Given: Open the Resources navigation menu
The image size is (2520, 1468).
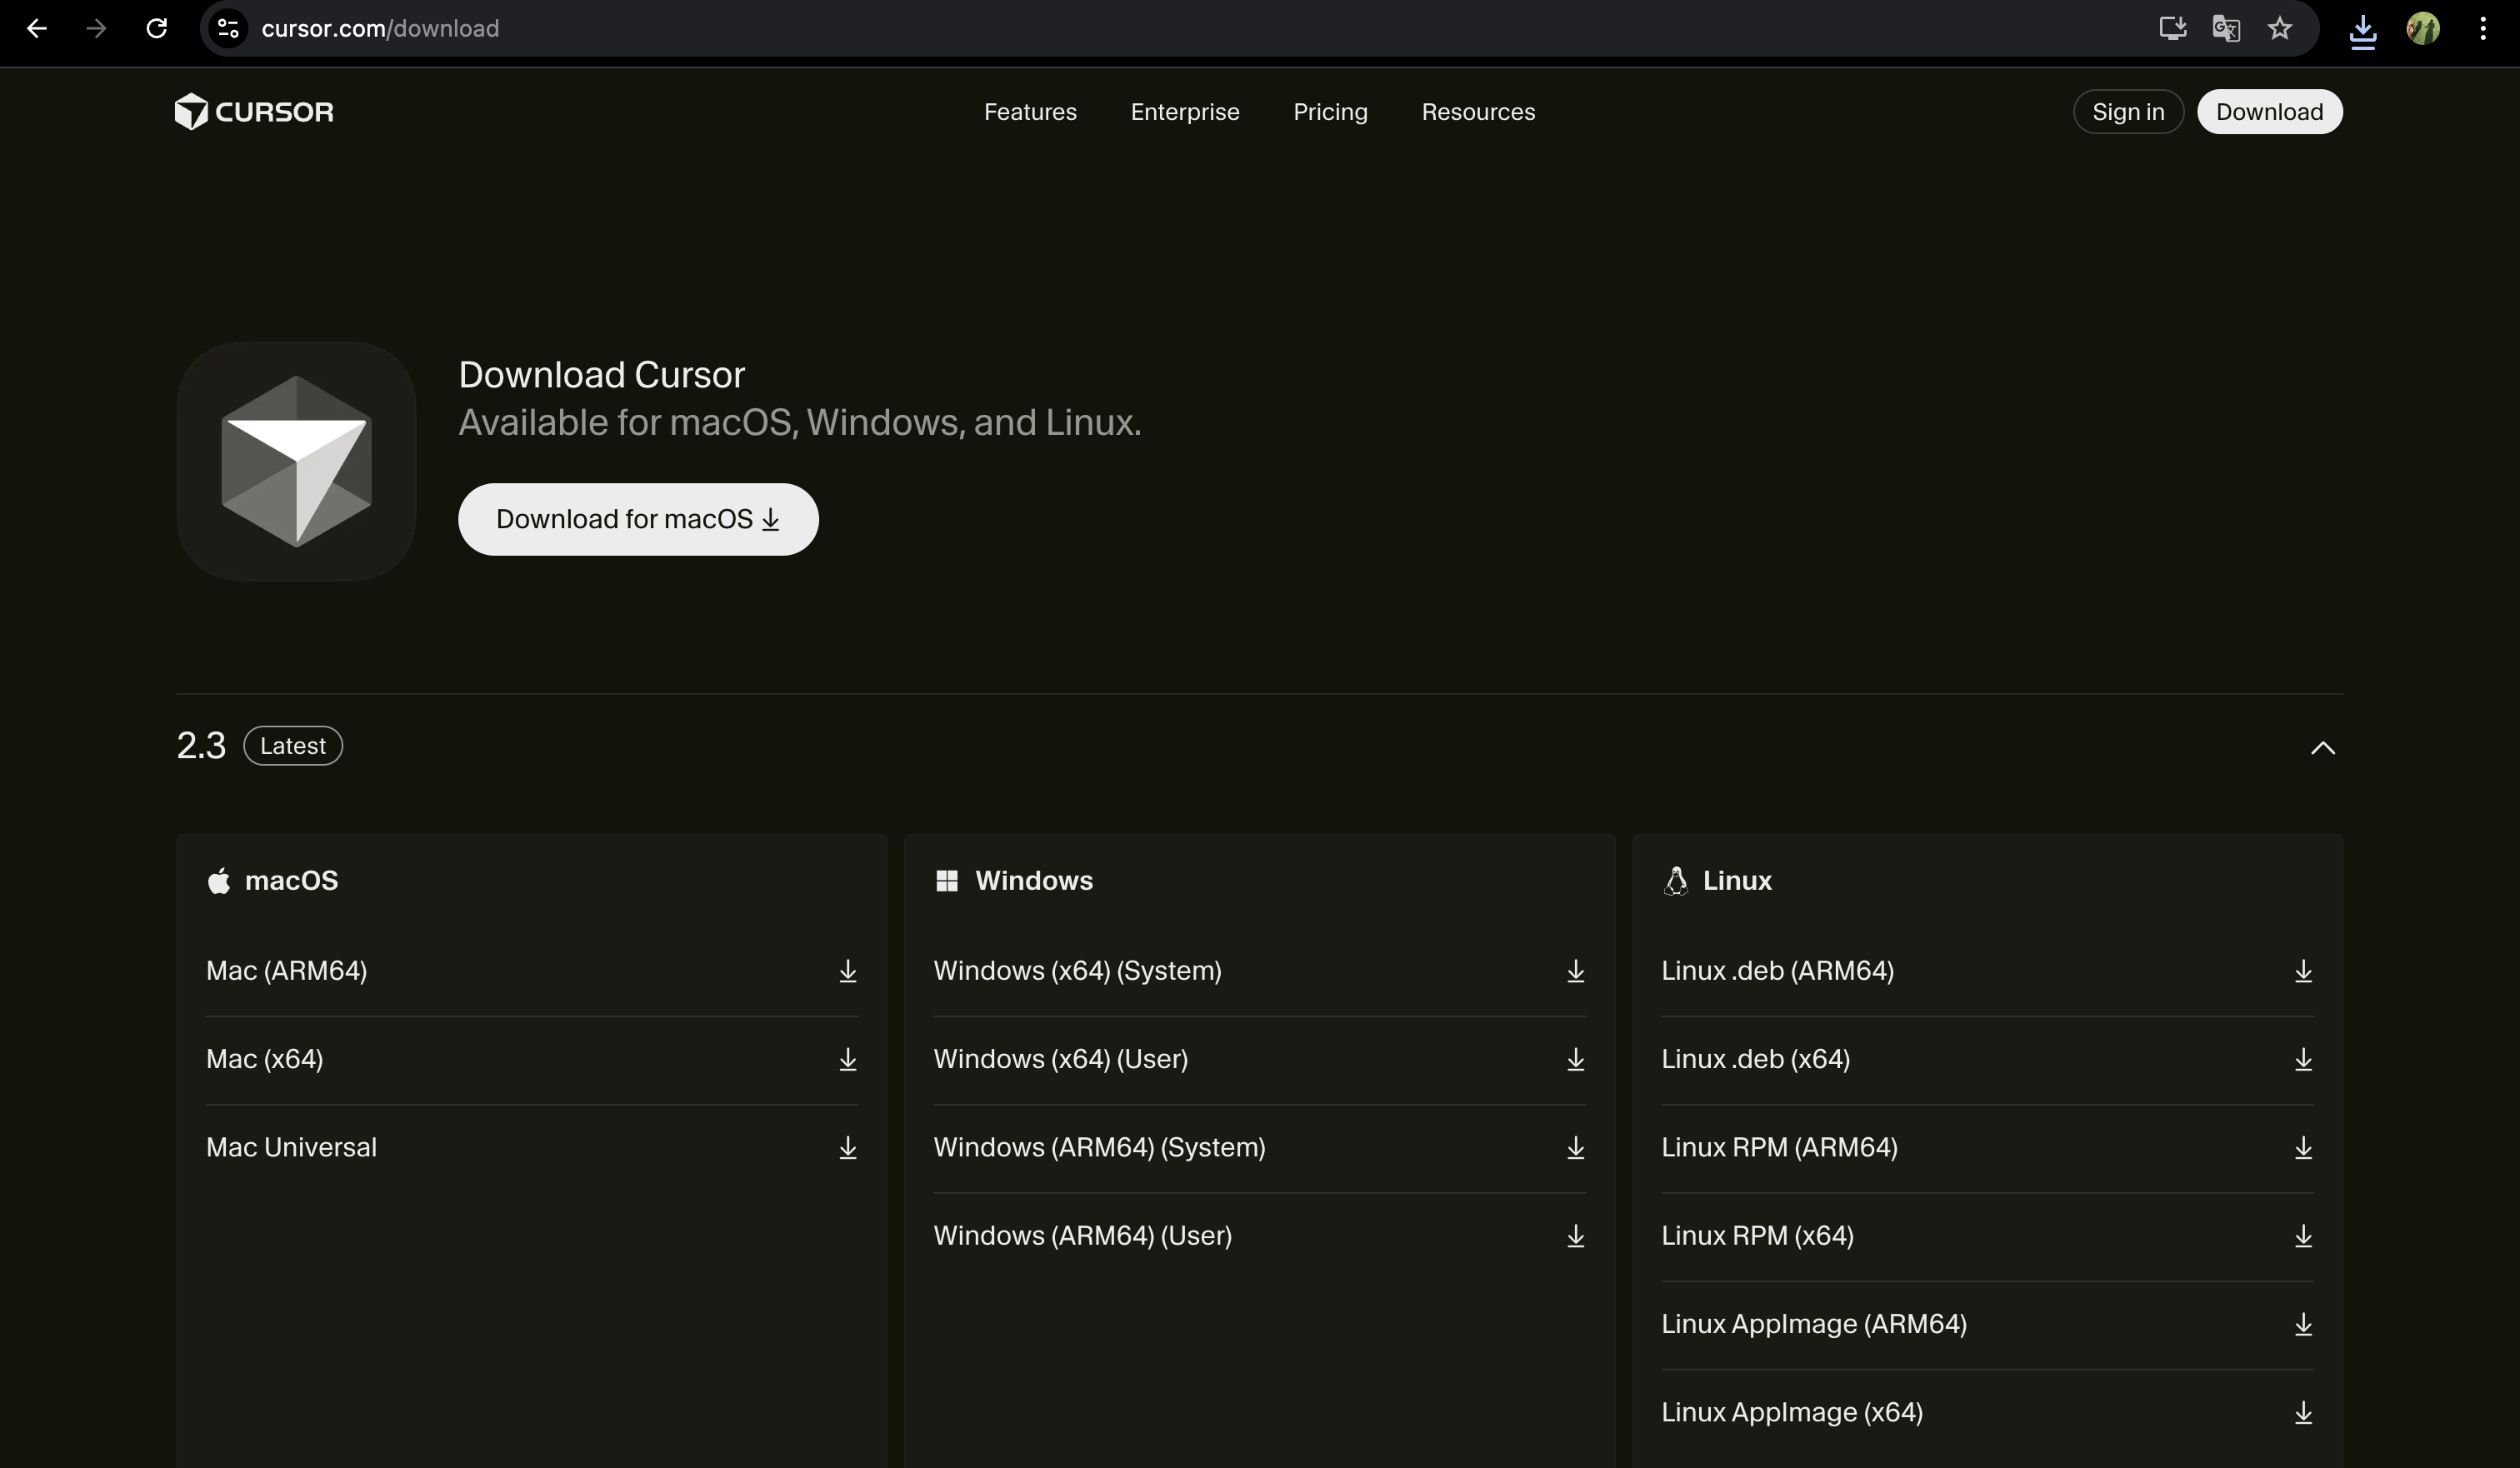Looking at the screenshot, I should click(x=1478, y=112).
